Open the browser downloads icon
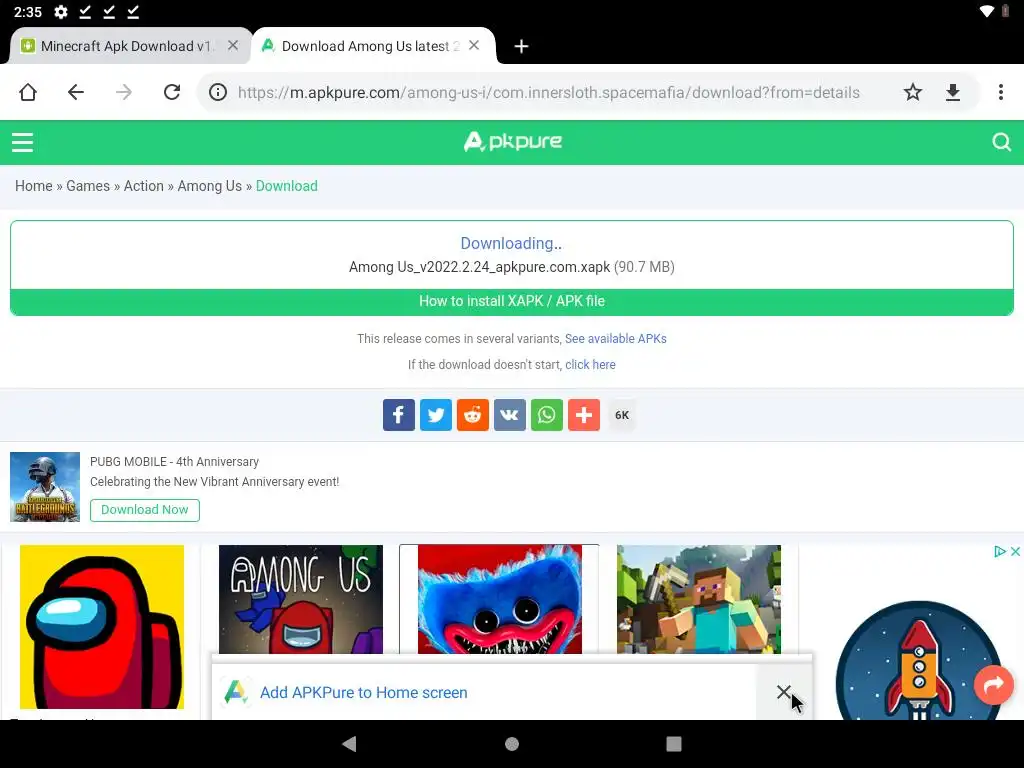This screenshot has height=768, width=1024. pyautogui.click(x=953, y=92)
